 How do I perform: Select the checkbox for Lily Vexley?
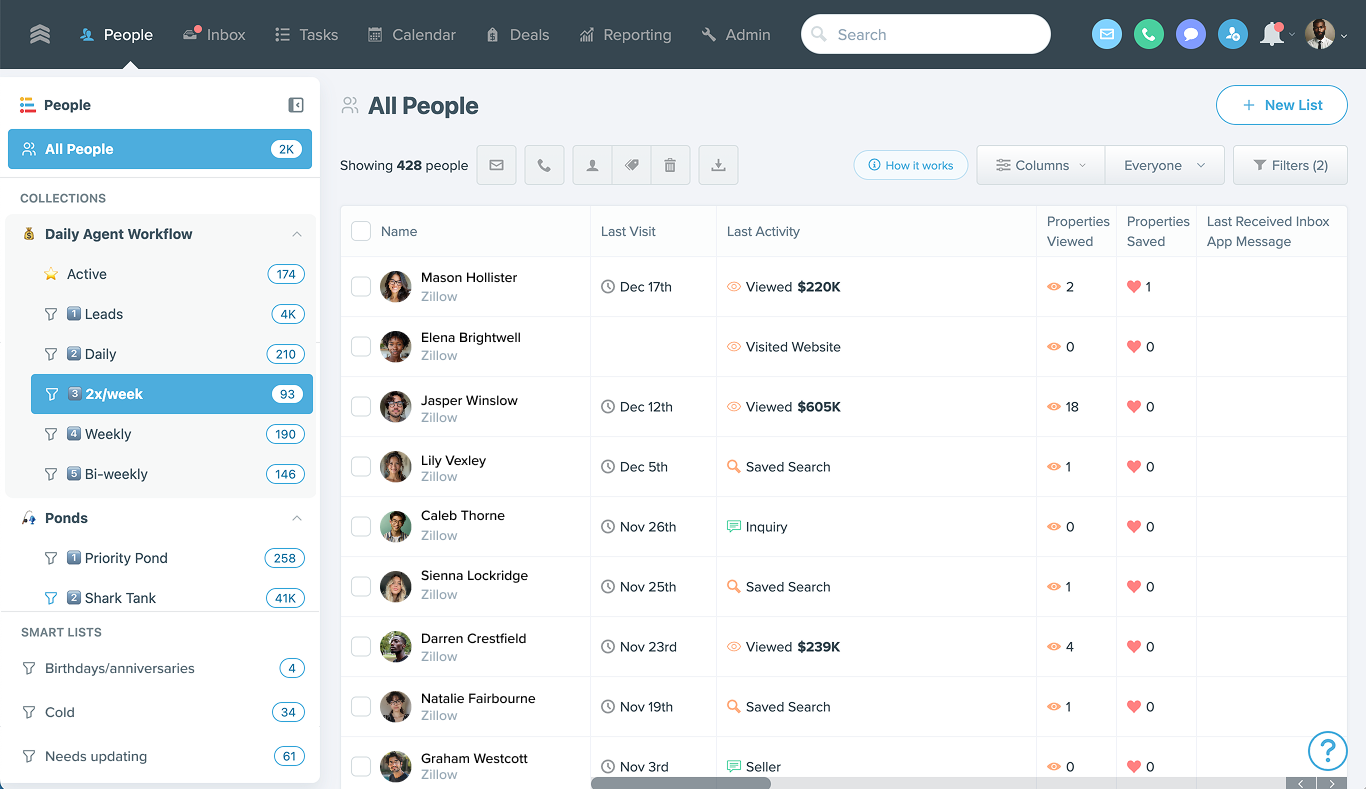361,467
